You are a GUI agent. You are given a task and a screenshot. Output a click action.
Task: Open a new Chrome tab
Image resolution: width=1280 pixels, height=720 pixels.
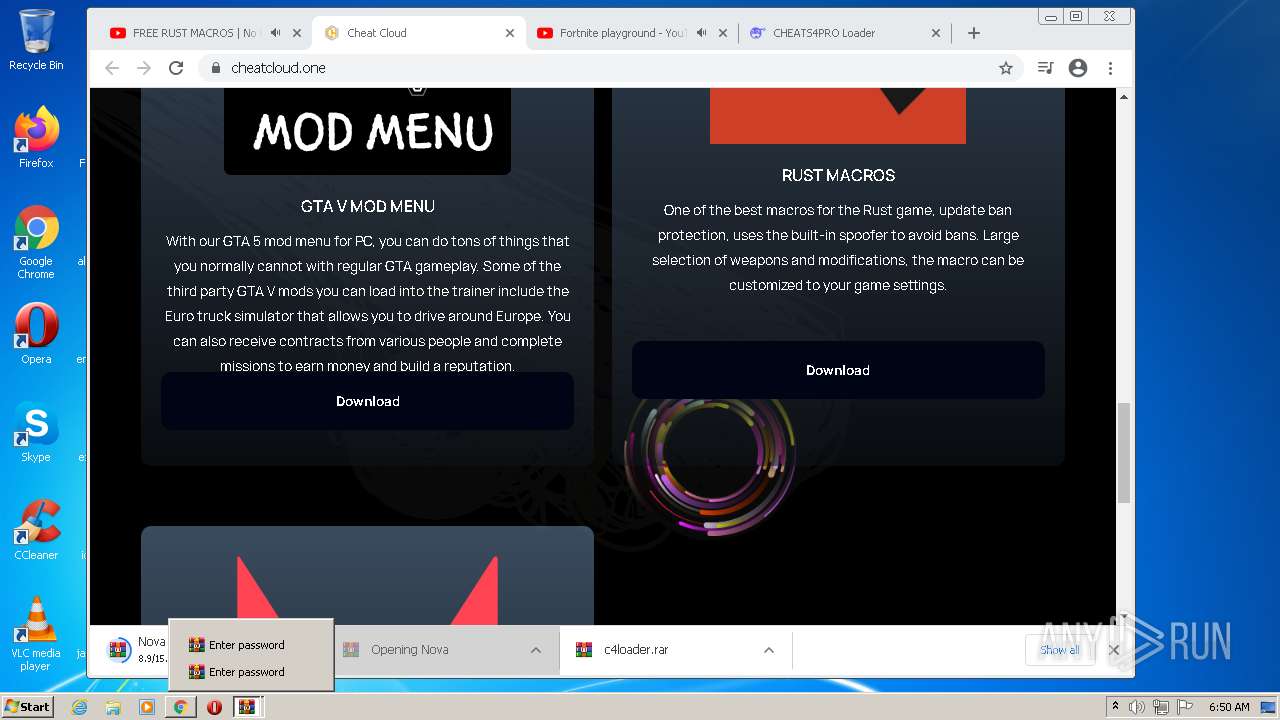tap(974, 33)
